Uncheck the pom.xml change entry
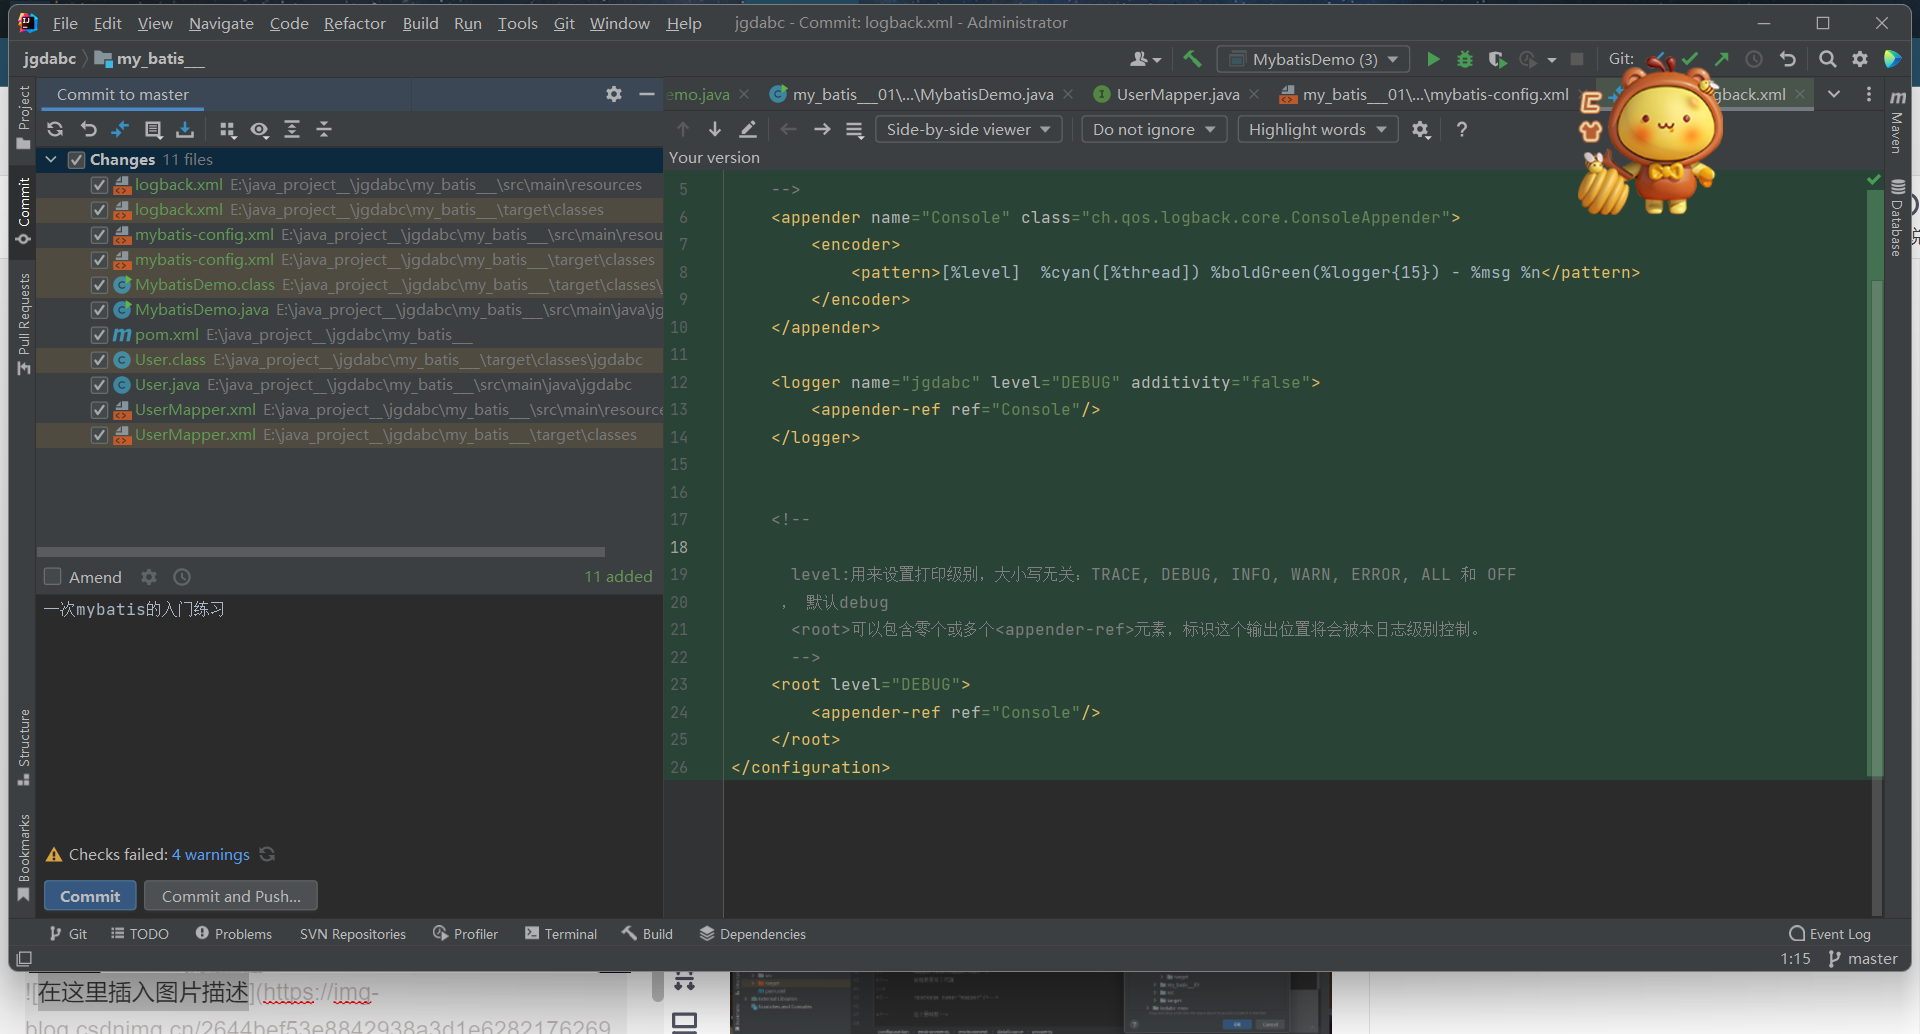Viewport: 1920px width, 1034px height. [99, 335]
